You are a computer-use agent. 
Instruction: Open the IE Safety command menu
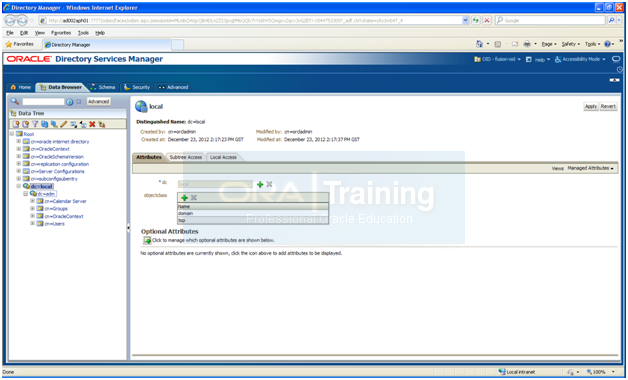(570, 44)
